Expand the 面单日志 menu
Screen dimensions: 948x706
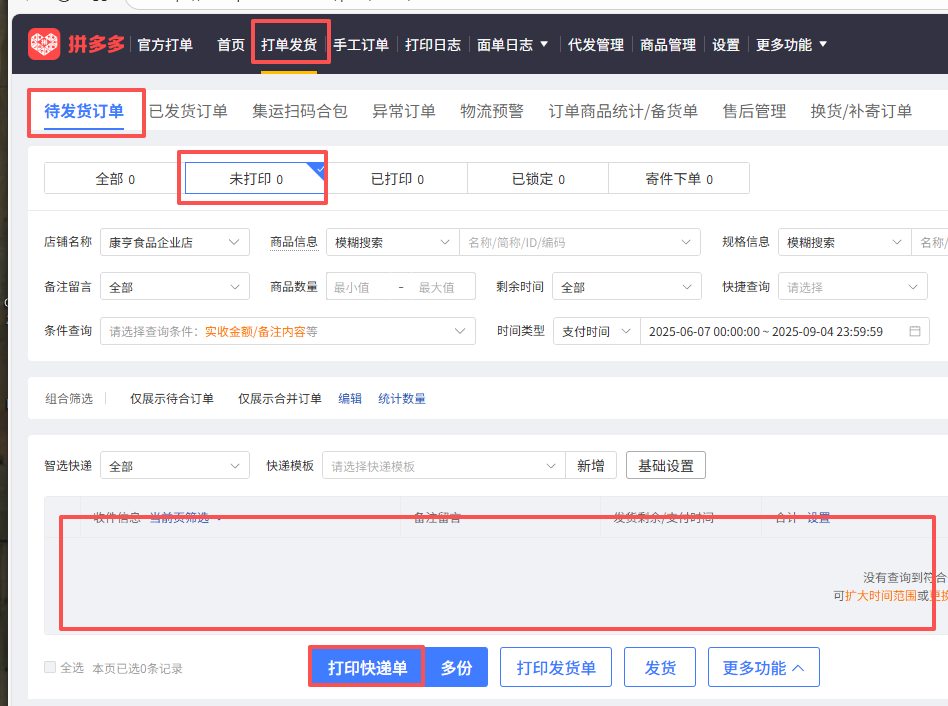click(x=512, y=45)
